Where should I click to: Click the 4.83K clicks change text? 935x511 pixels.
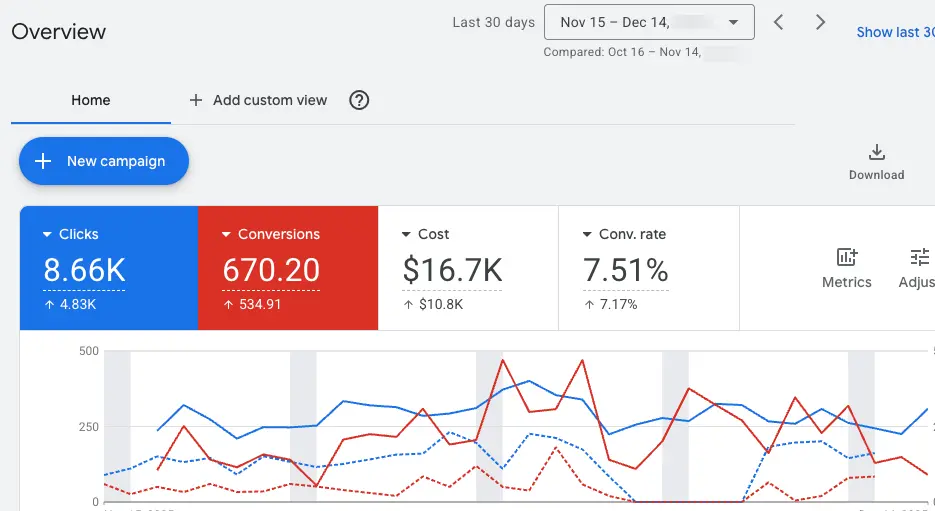pyautogui.click(x=78, y=305)
